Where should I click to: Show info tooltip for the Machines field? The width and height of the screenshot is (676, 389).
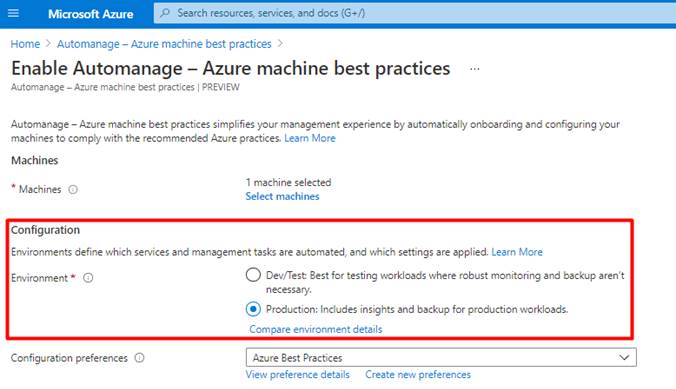(x=73, y=189)
